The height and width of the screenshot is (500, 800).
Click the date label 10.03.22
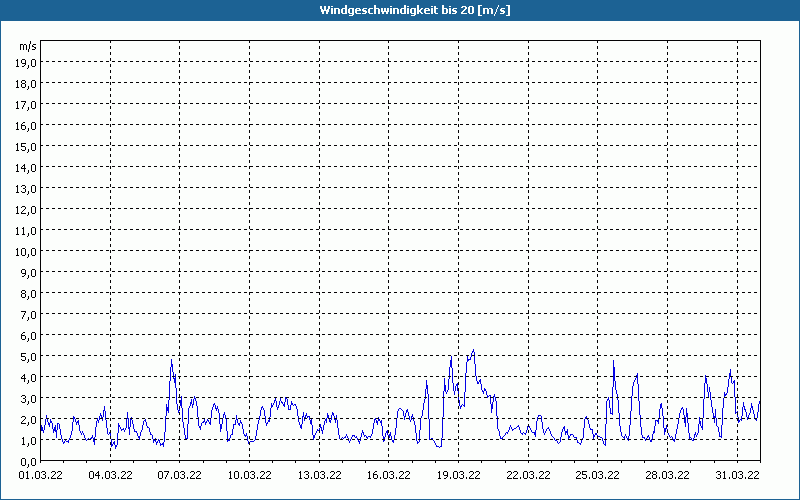point(249,475)
